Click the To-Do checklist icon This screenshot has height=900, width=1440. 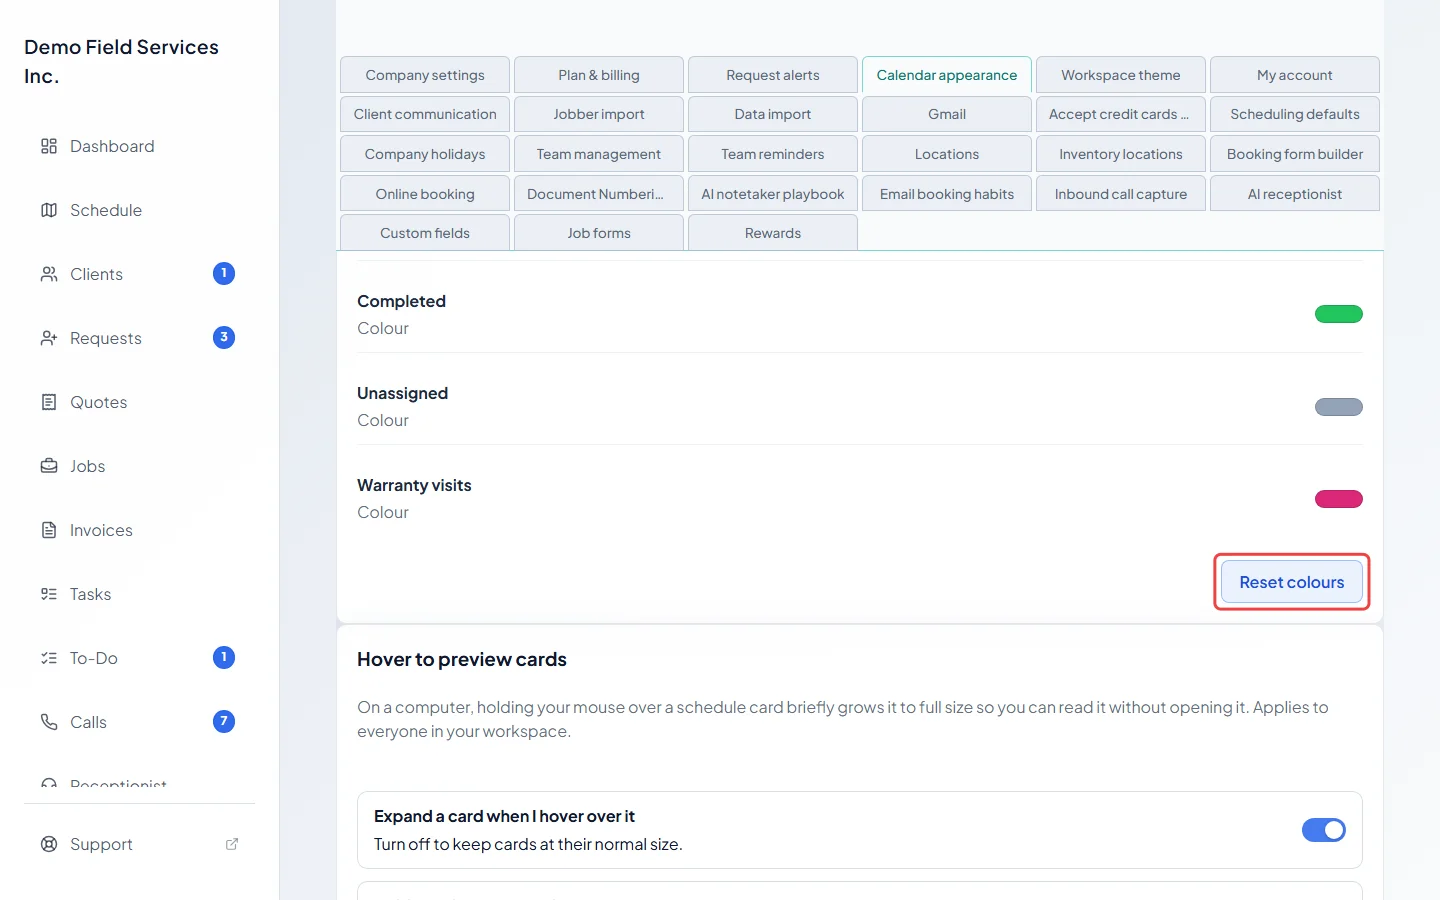point(49,658)
